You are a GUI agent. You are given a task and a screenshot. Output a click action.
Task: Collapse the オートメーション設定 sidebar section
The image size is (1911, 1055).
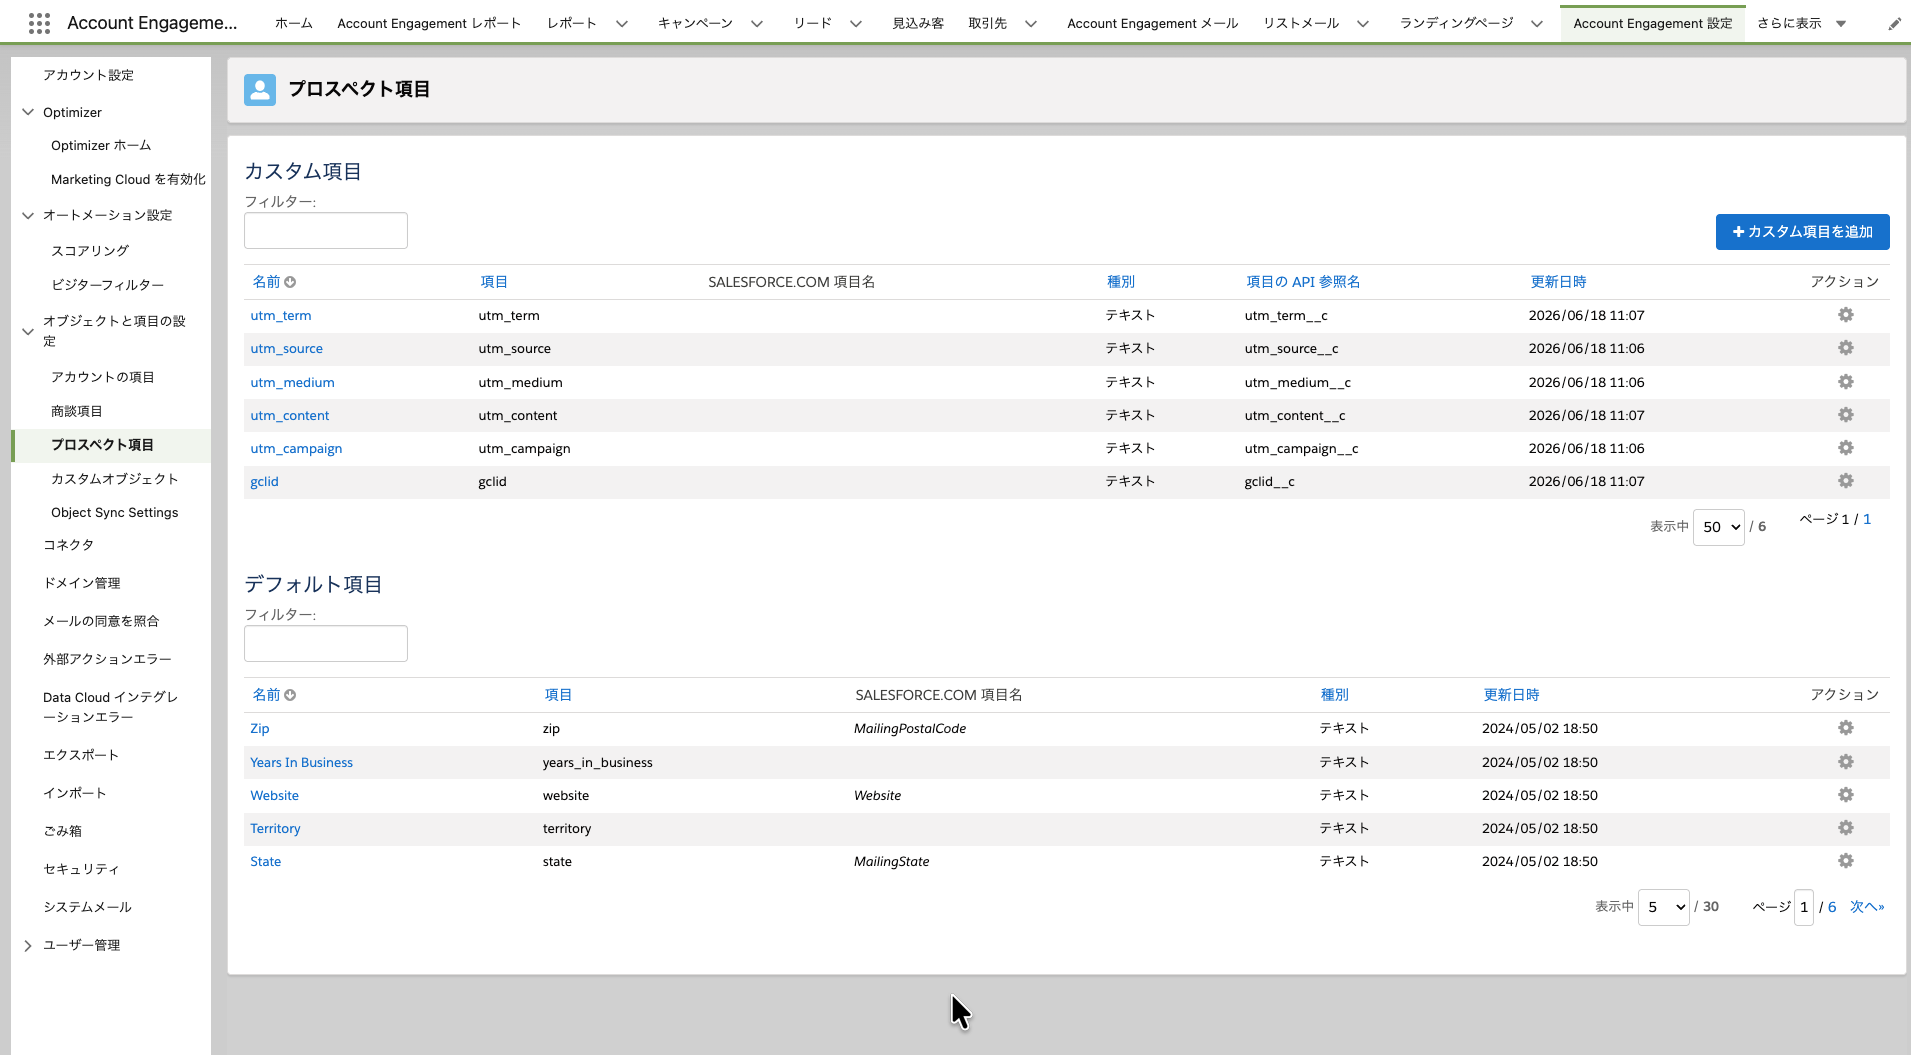click(28, 215)
